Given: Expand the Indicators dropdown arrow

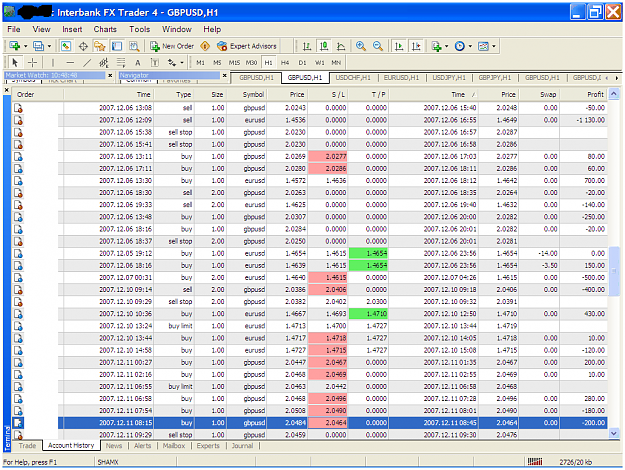Looking at the screenshot, I should tap(446, 46).
